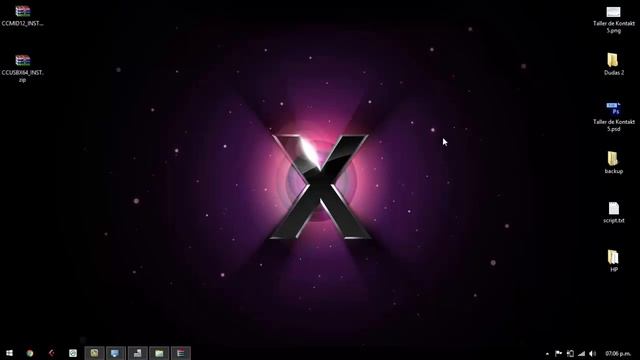Select the backup folder on the desktop
Screen dimensions: 640x360
(x=613, y=162)
